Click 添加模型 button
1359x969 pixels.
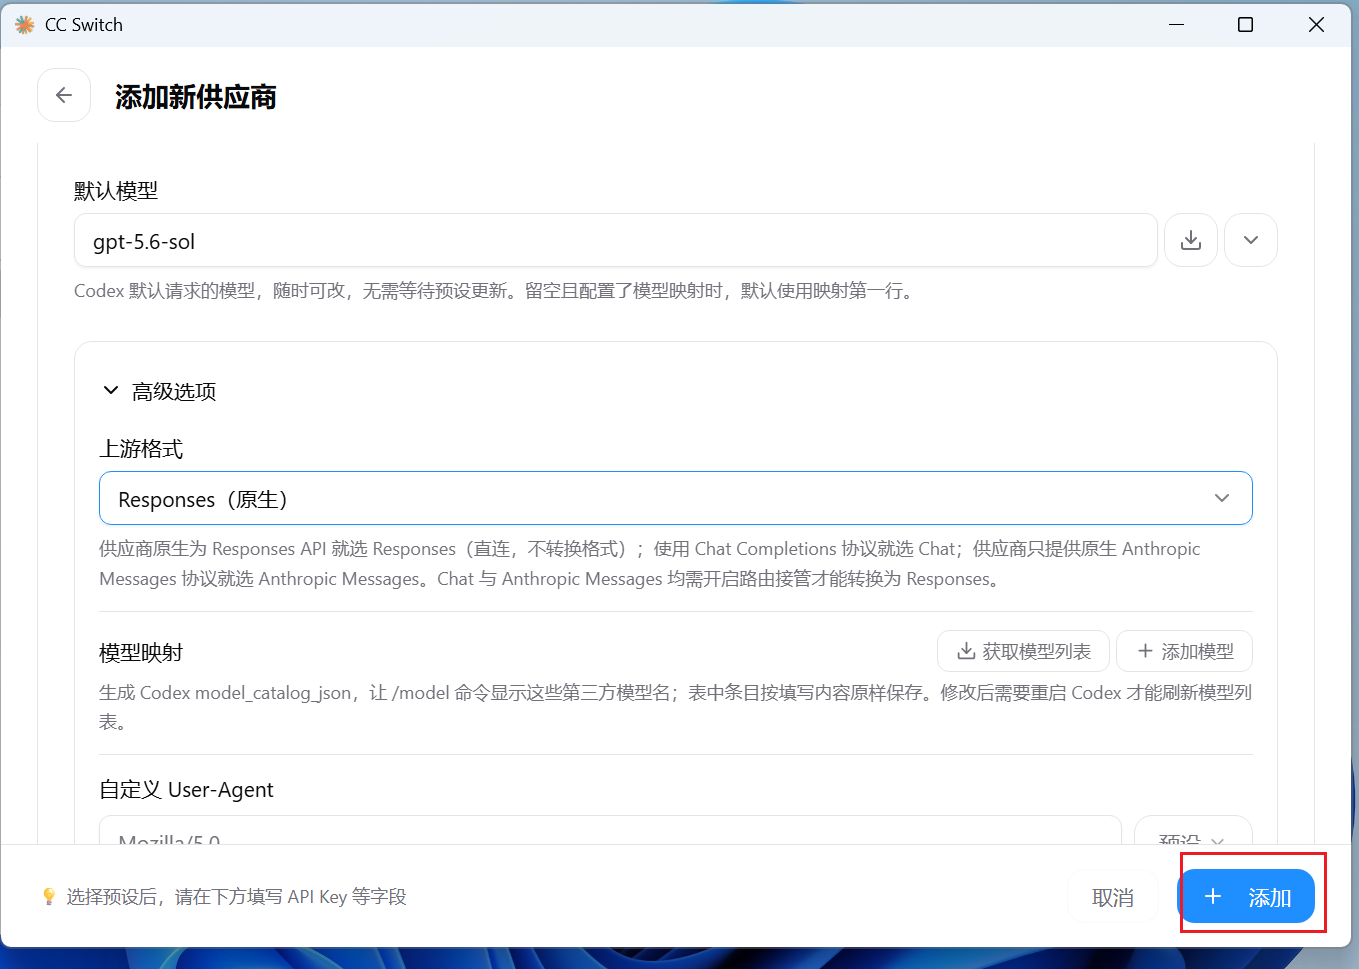pyautogui.click(x=1184, y=651)
